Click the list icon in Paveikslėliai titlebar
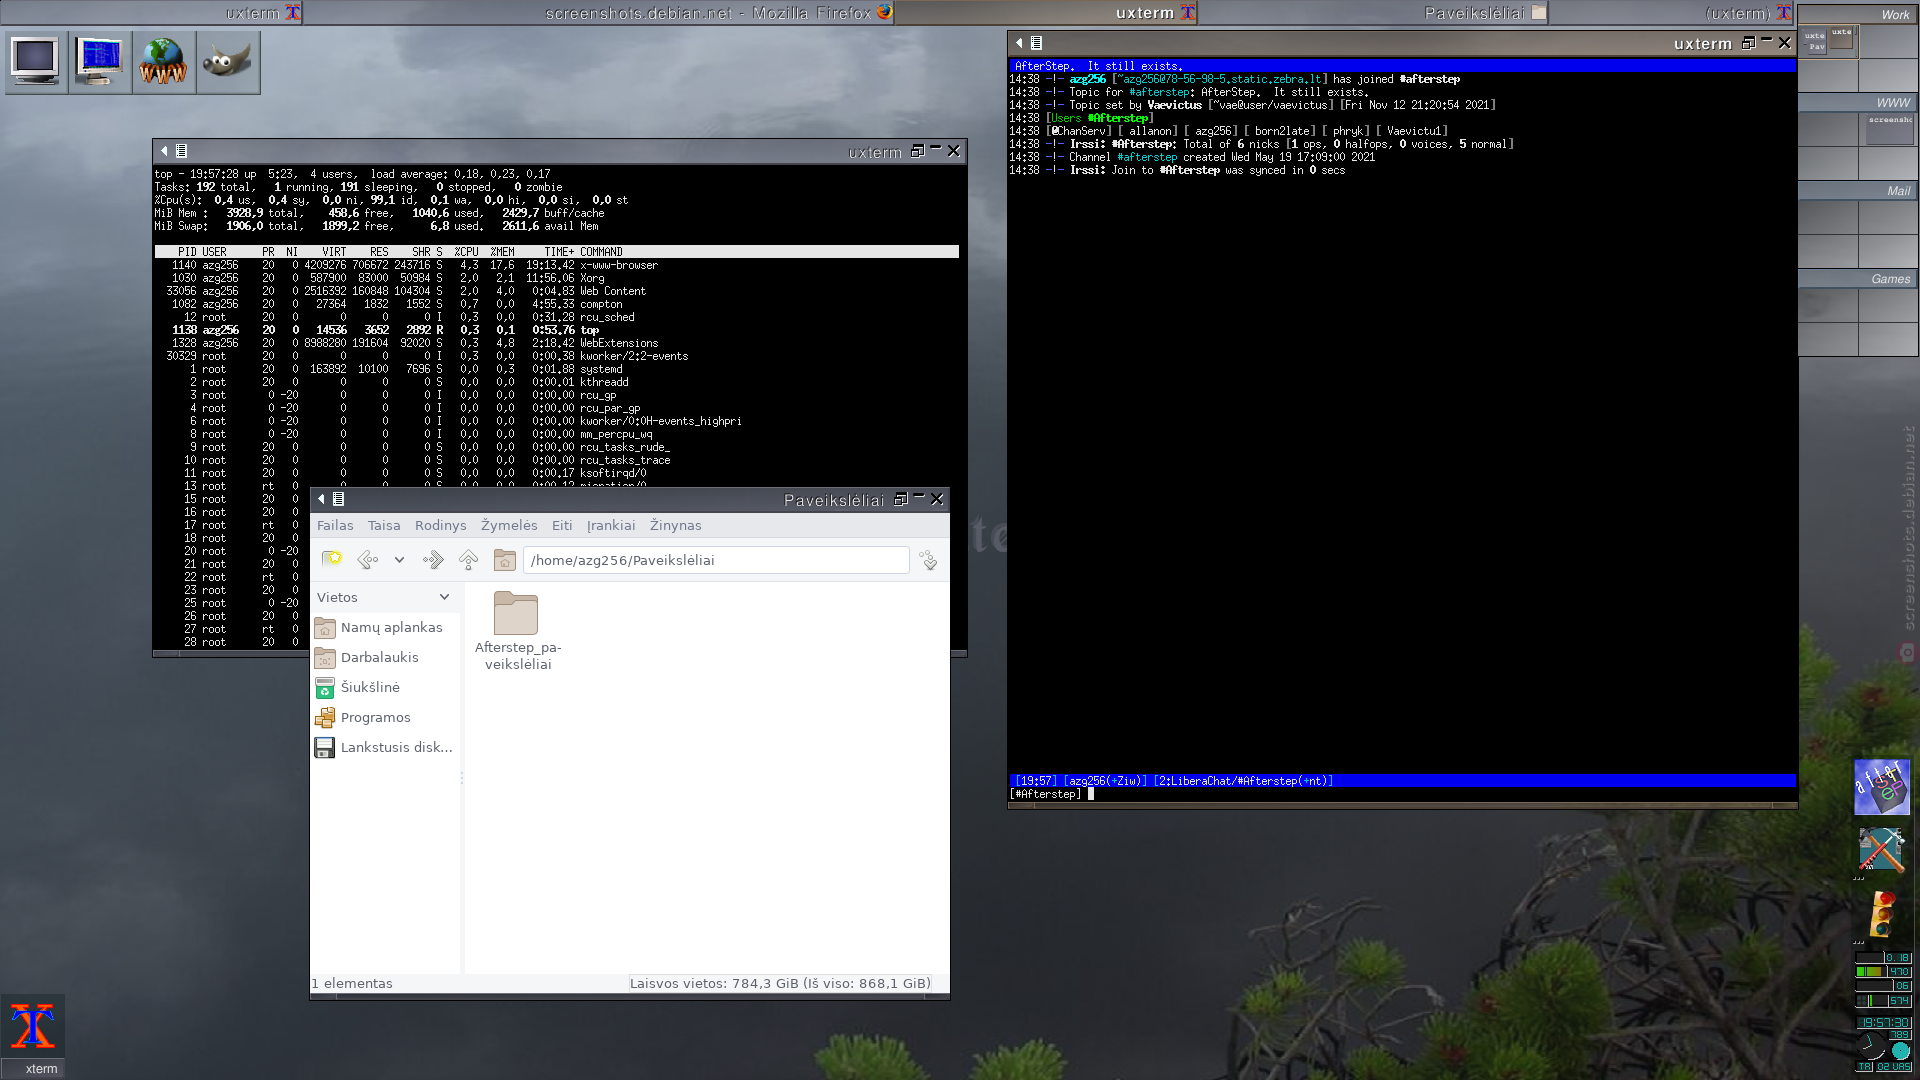This screenshot has width=1920, height=1080. [338, 499]
